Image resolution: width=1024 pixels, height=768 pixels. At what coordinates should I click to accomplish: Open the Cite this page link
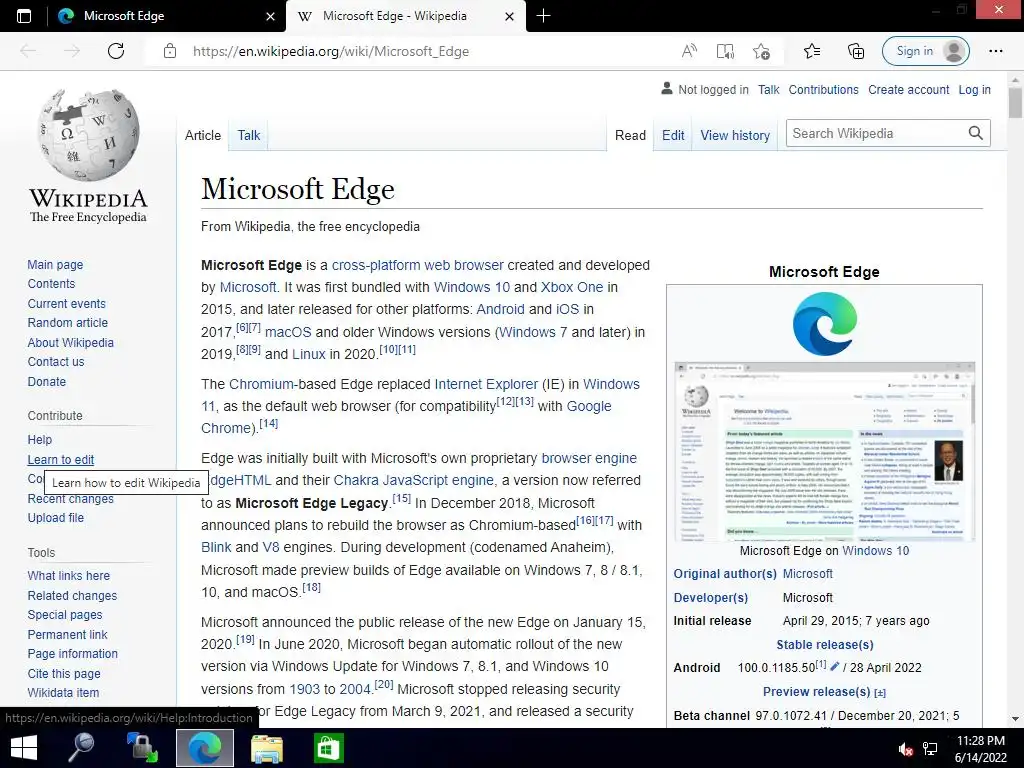tap(64, 673)
